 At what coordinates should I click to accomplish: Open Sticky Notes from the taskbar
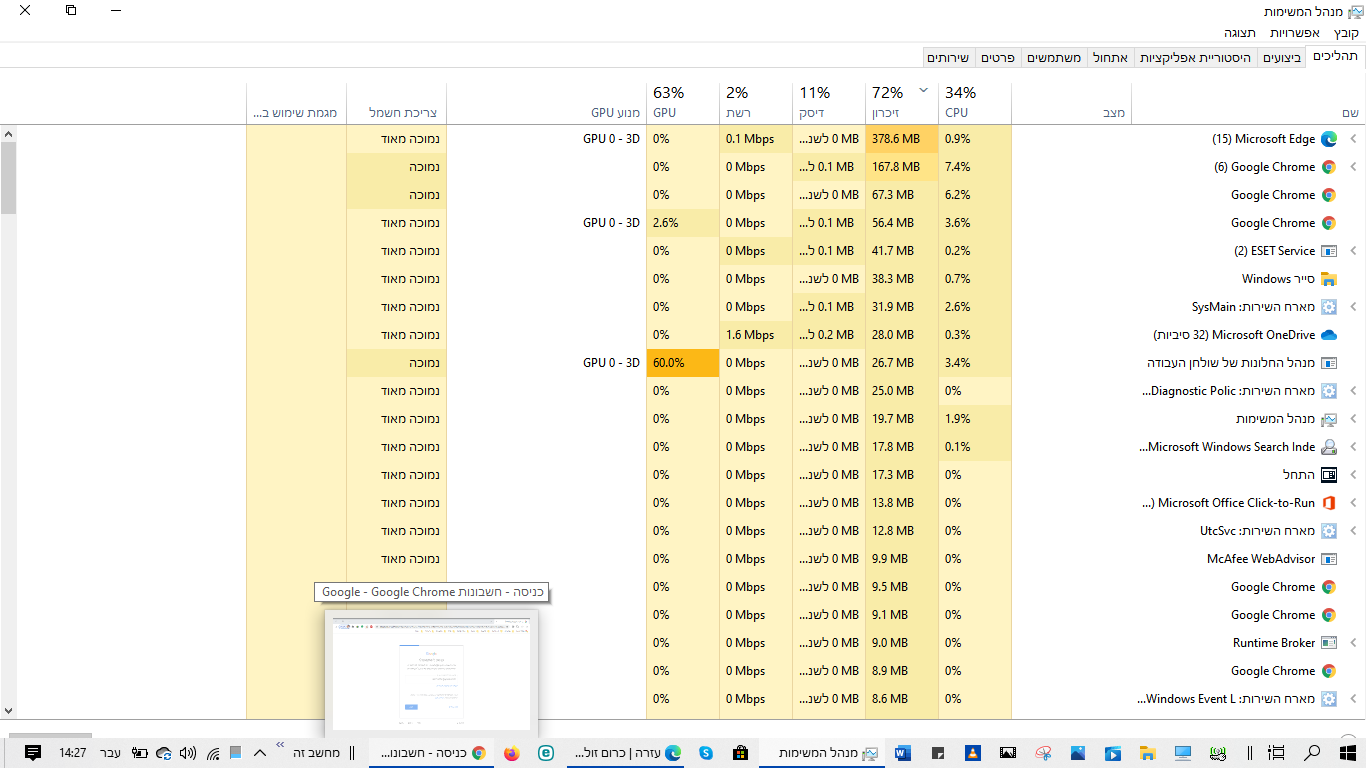point(938,753)
